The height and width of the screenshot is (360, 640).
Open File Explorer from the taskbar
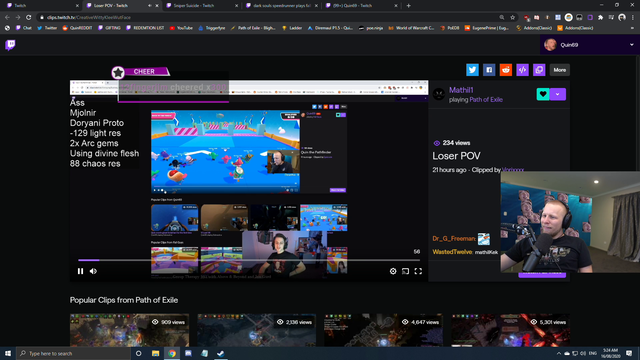point(156,353)
